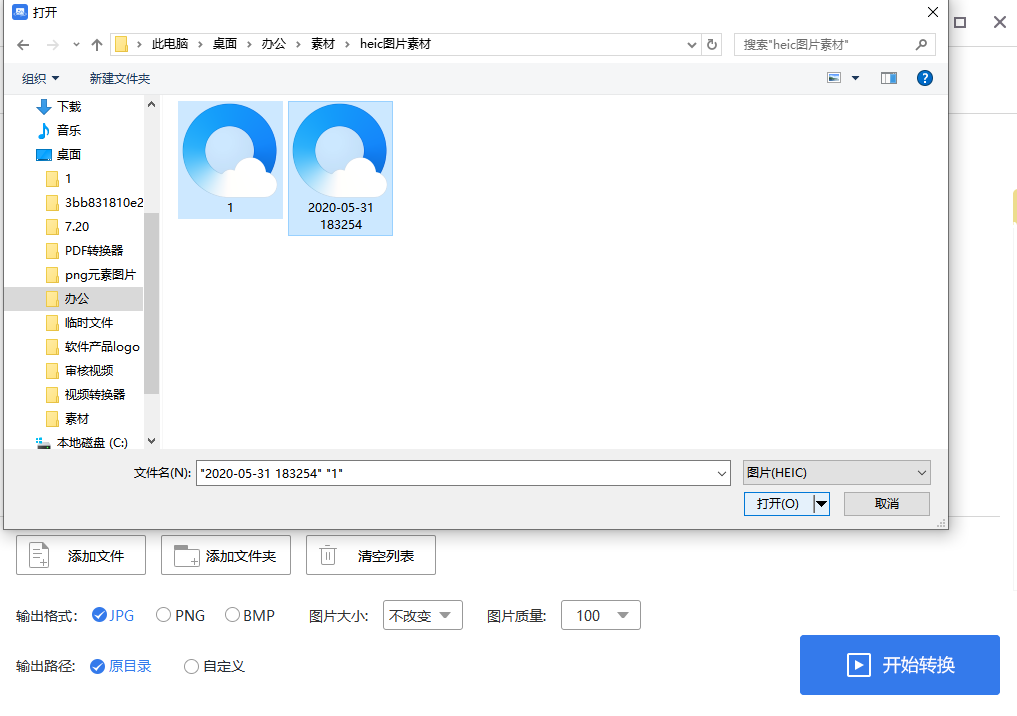This screenshot has width=1017, height=716.
Task: Click 素材 in the address breadcrumb
Action: point(323,44)
